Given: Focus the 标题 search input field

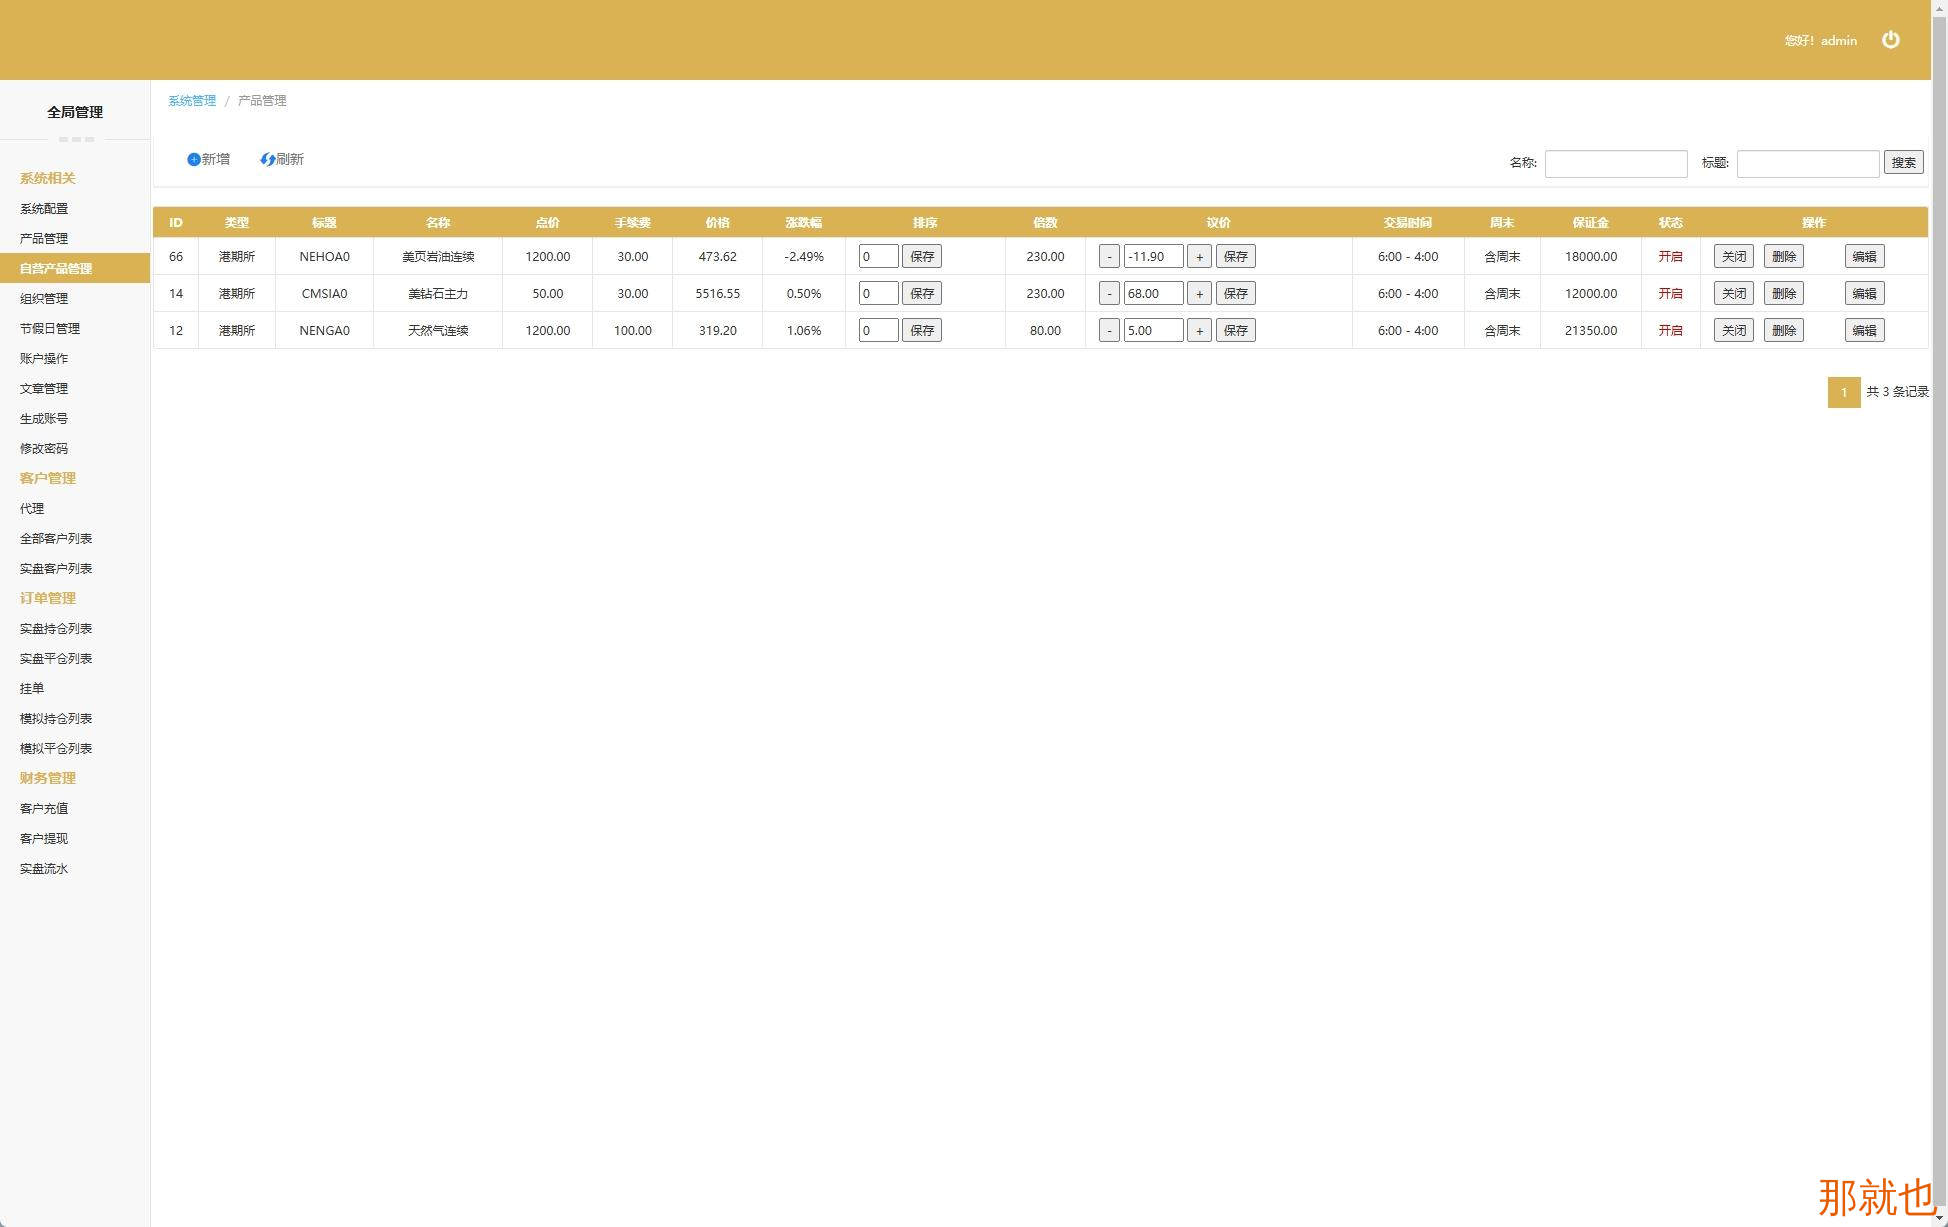Looking at the screenshot, I should 1807,163.
